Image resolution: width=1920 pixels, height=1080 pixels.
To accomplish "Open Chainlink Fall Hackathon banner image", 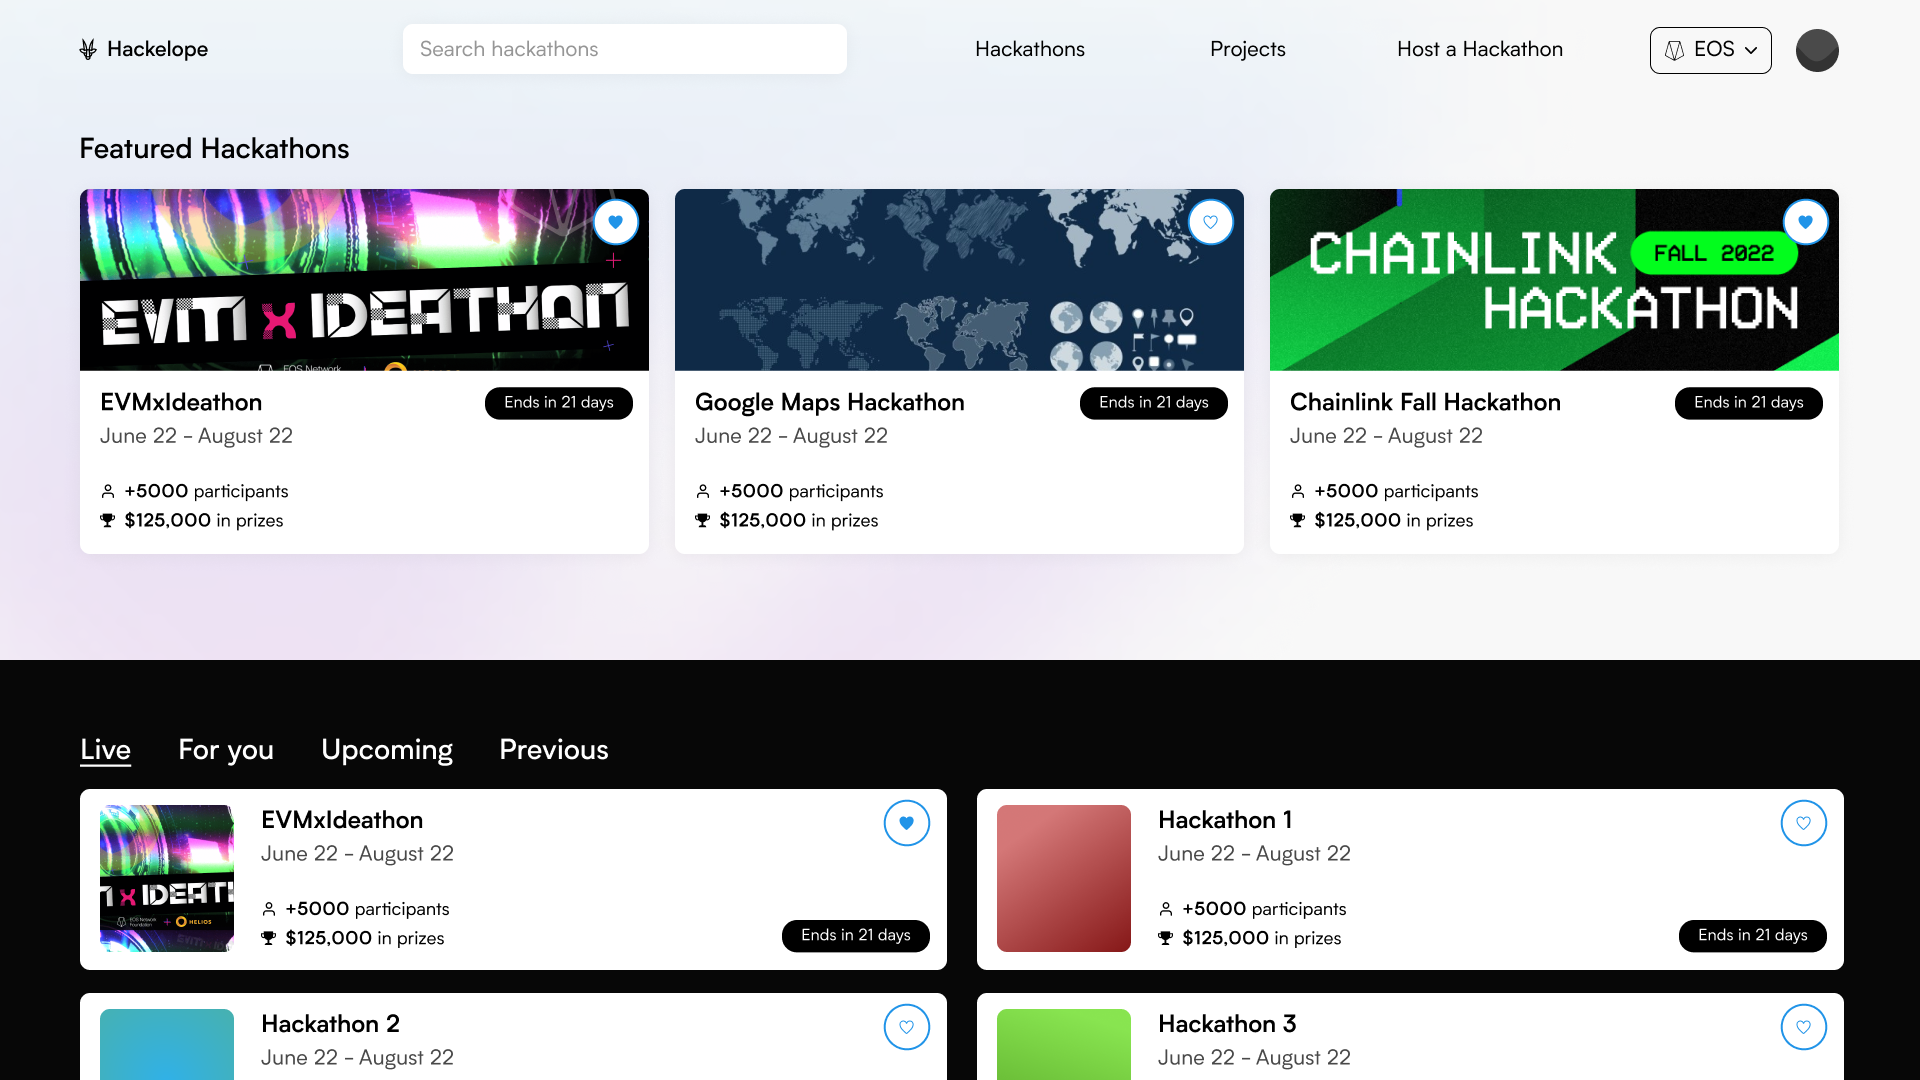I will (x=1553, y=280).
